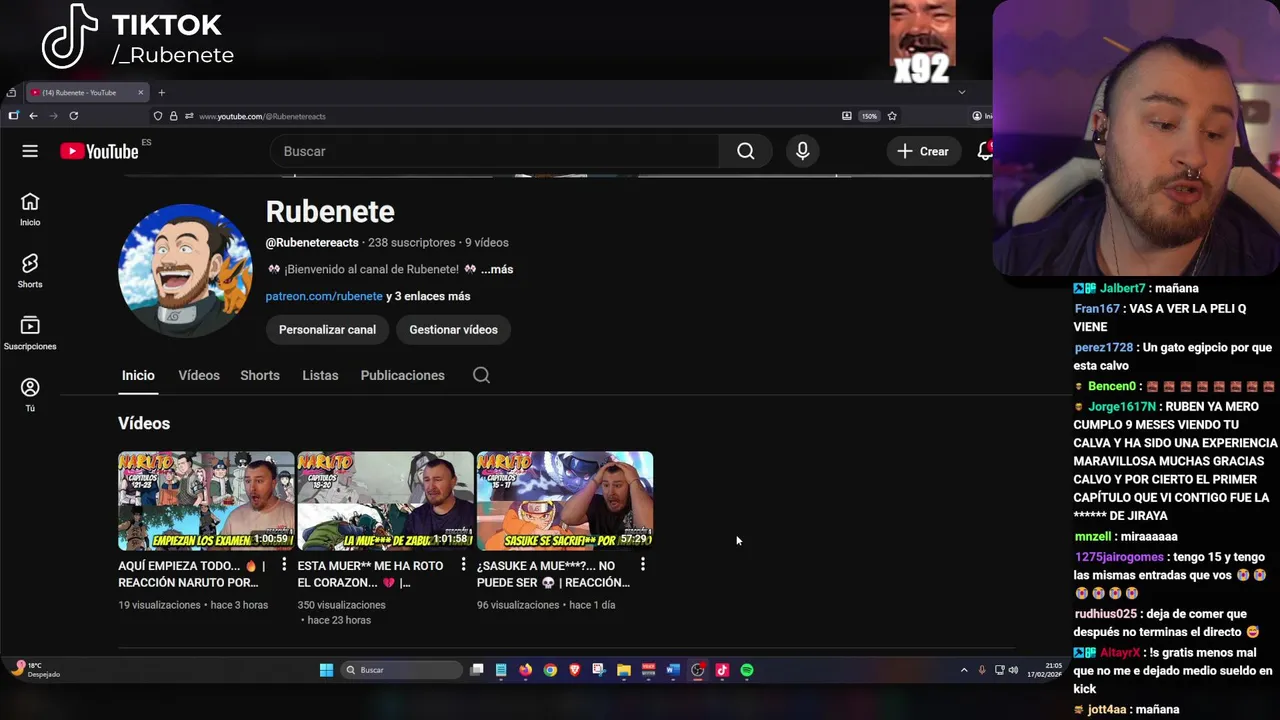
Task: Click the @Rubenetereacts handle text
Action: pos(312,243)
